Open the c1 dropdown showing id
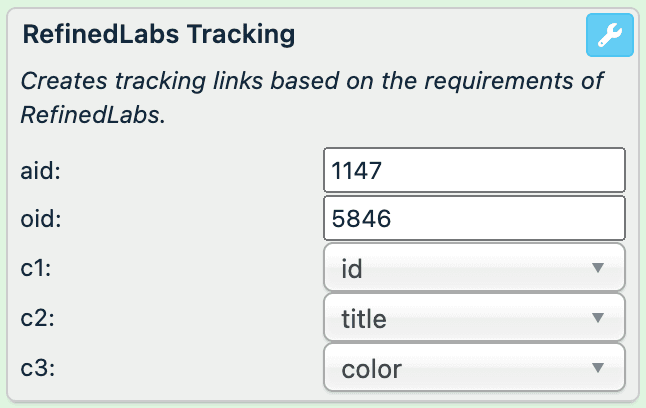Image resolution: width=646 pixels, height=408 pixels. click(x=474, y=268)
